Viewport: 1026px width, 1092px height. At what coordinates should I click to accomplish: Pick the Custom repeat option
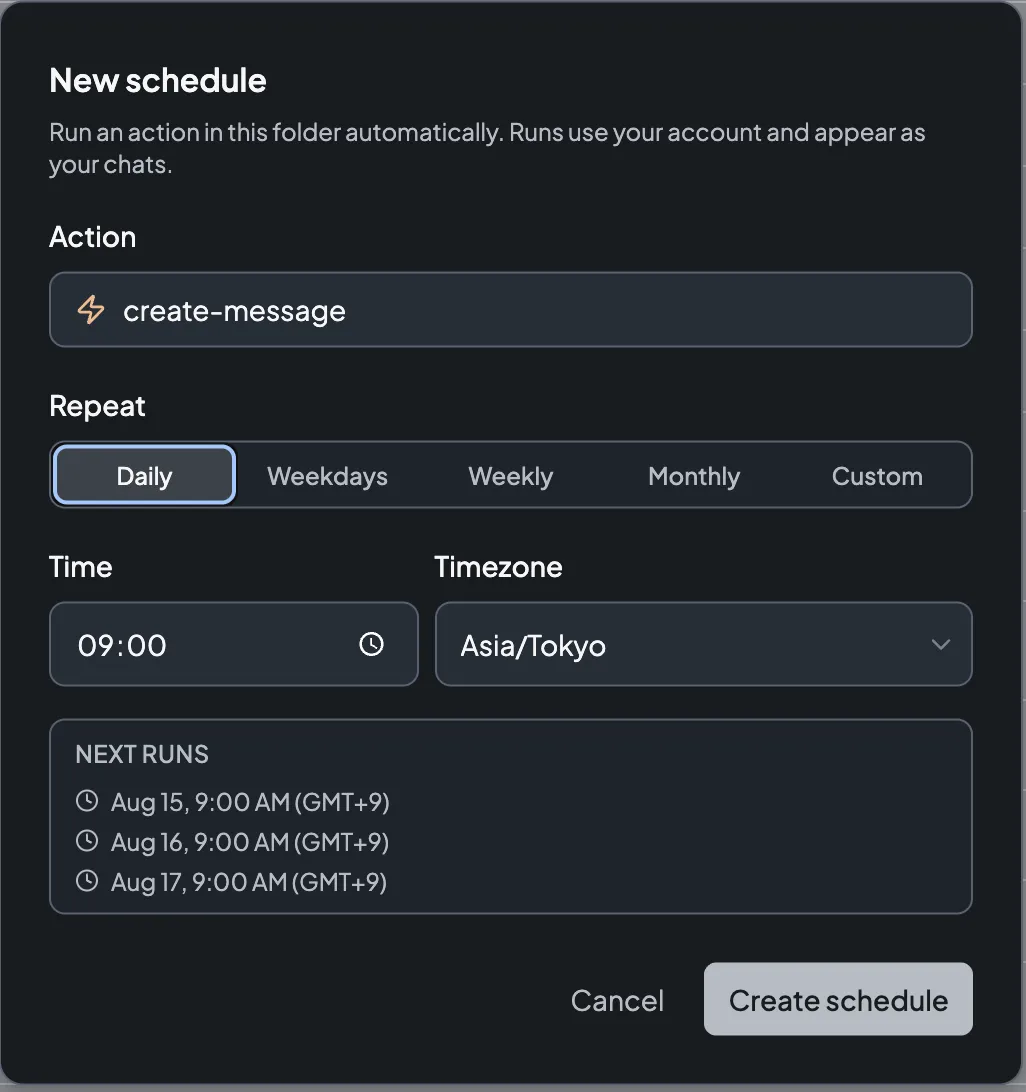[x=877, y=476]
